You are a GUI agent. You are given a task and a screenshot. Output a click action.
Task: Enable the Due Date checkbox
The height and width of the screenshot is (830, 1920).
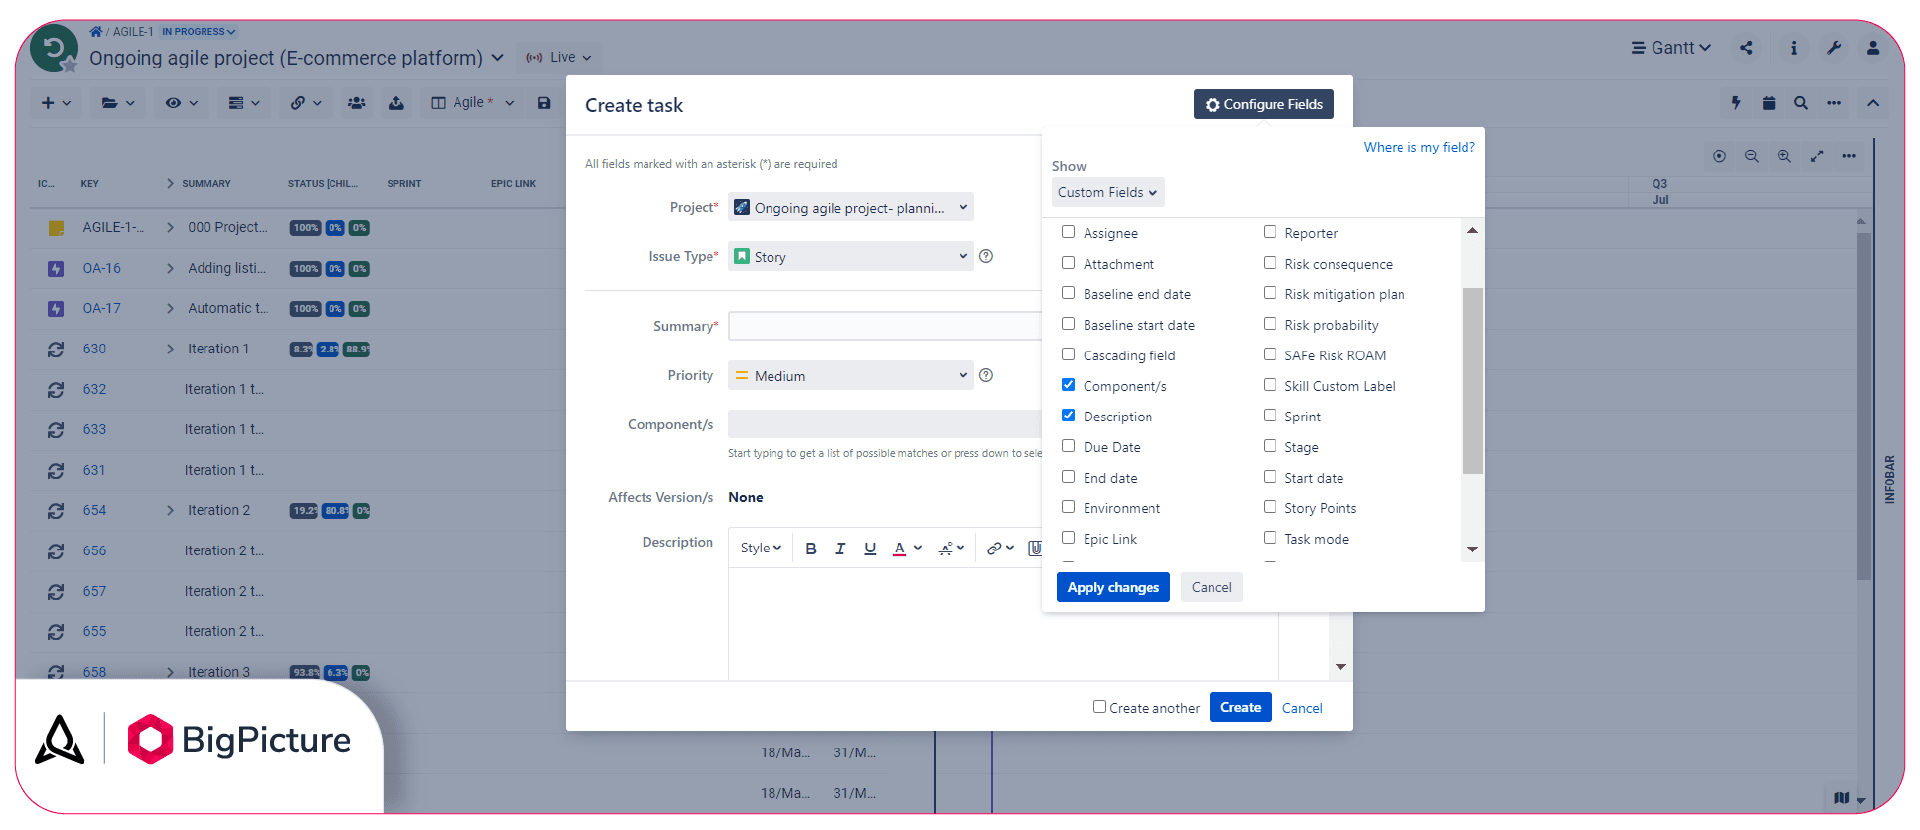[1068, 446]
